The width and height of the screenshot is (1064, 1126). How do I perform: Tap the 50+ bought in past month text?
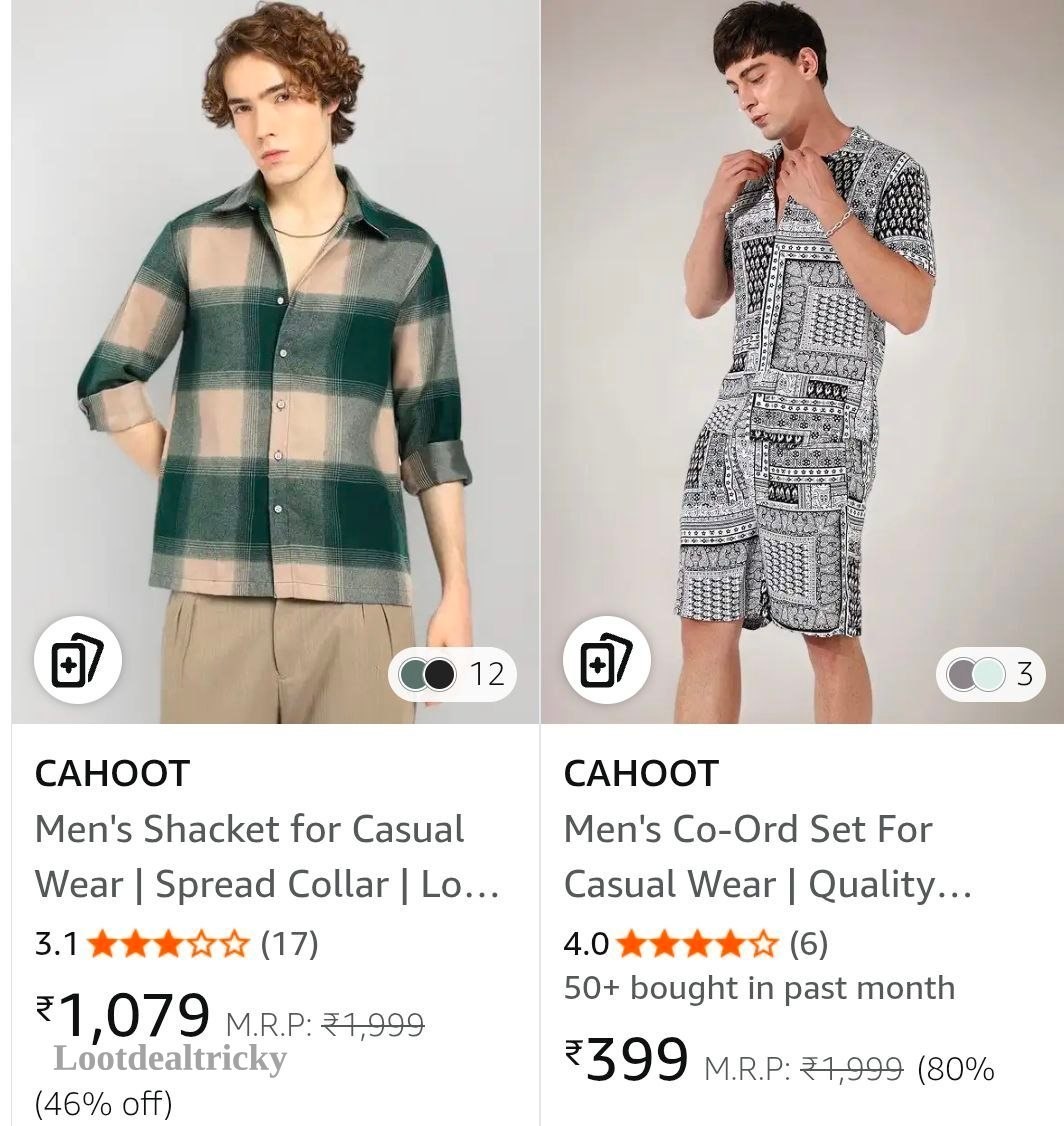(x=760, y=988)
